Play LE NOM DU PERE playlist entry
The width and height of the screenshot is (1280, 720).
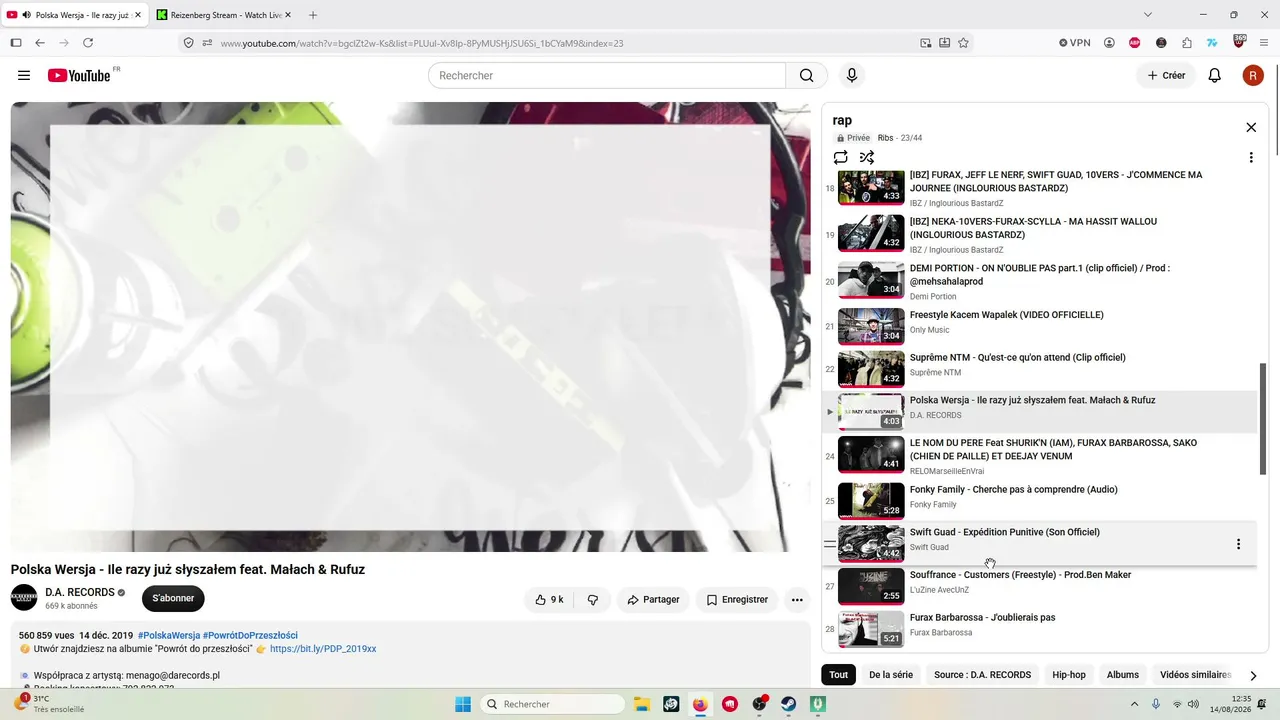[1040, 455]
